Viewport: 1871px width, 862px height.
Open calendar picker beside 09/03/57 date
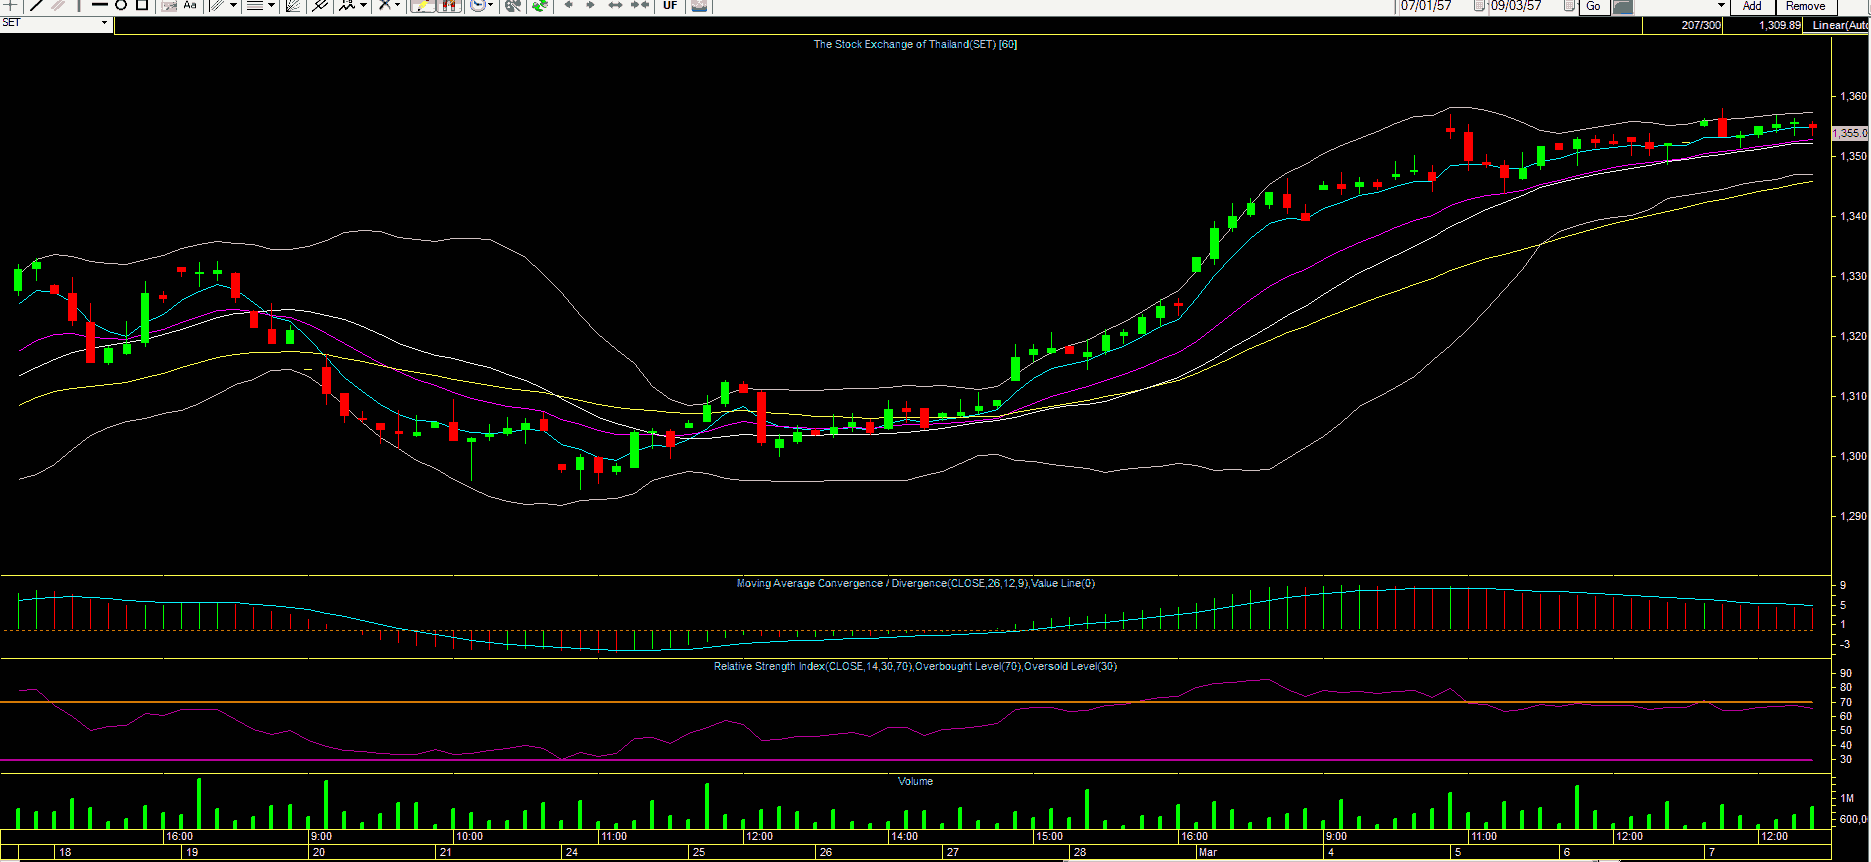point(1570,5)
